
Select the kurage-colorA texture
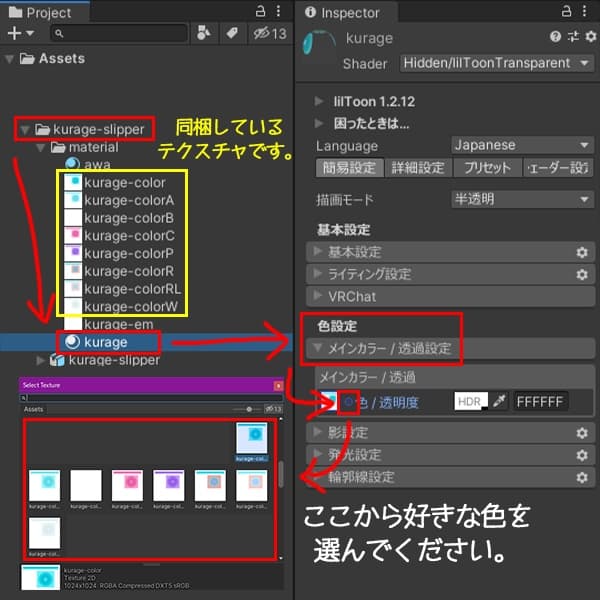[119, 200]
